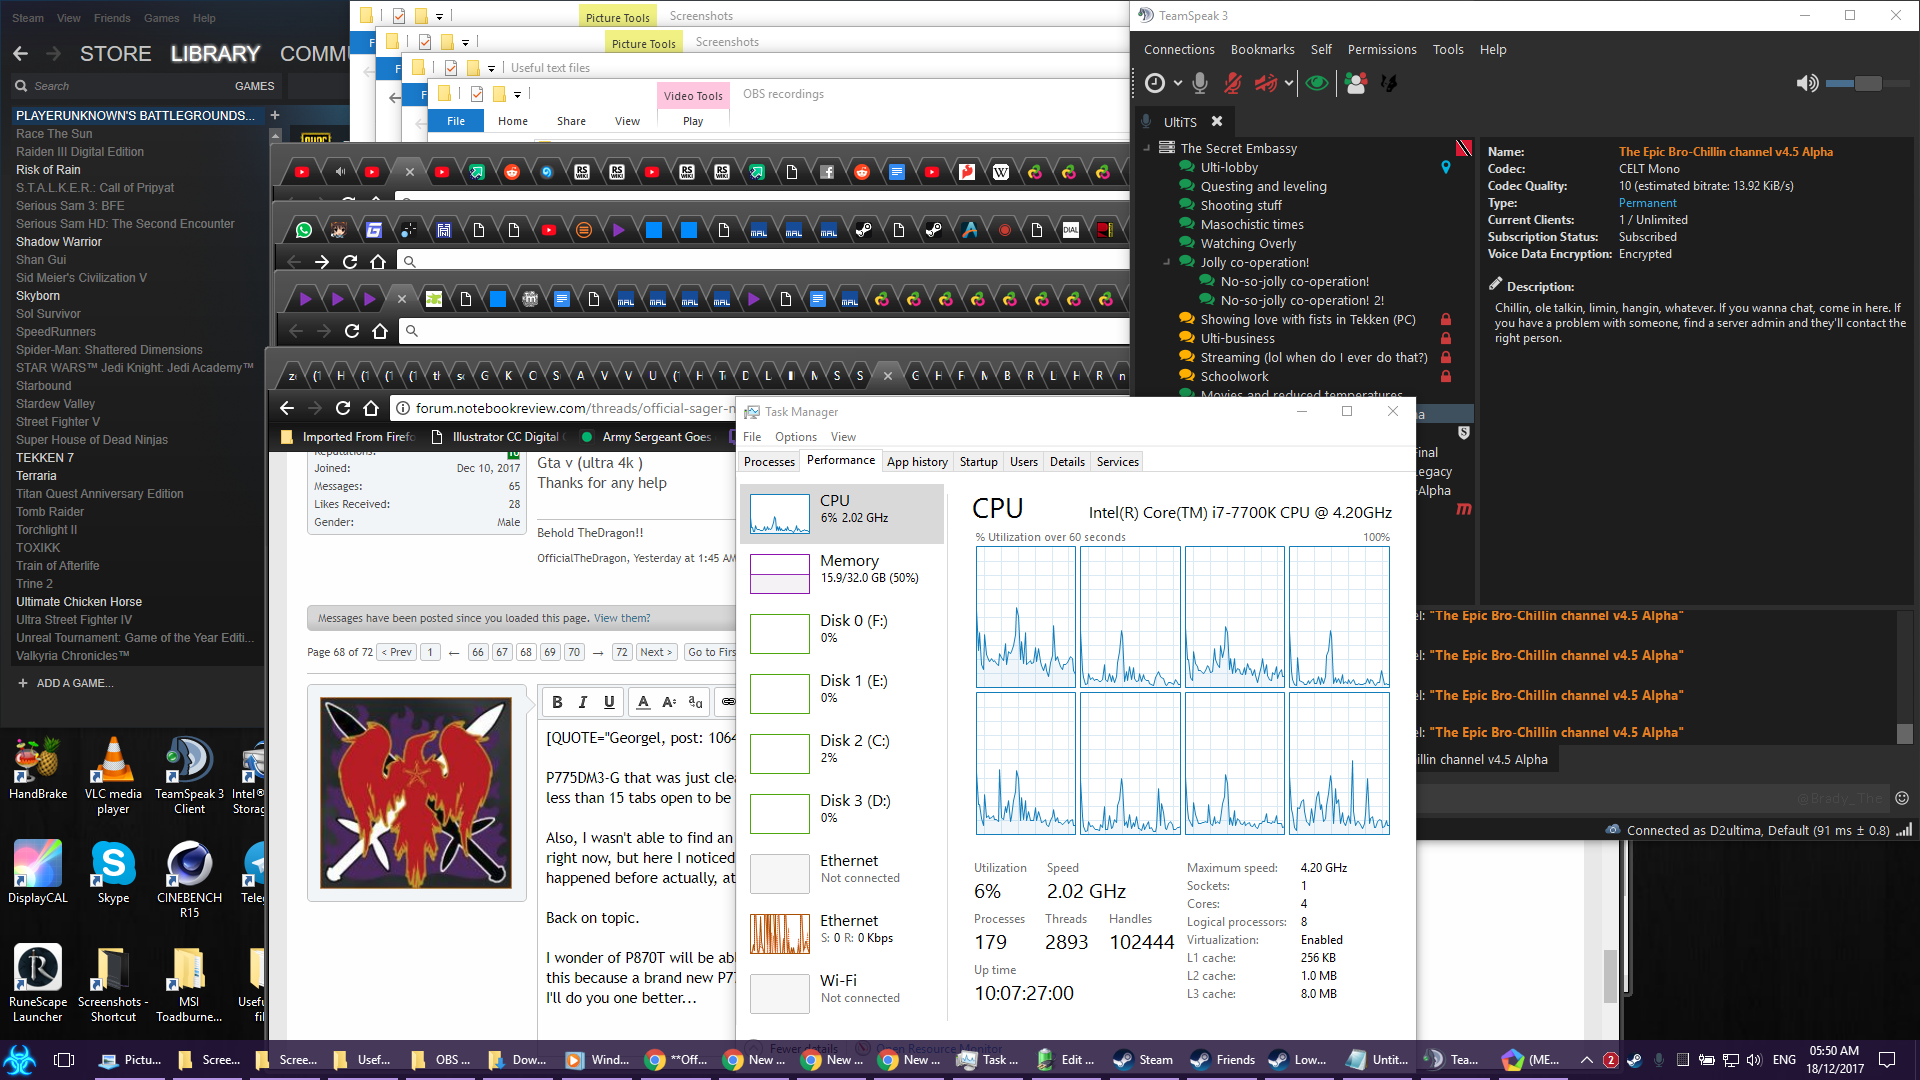Open font size option in forum editor
The image size is (1920, 1080).
669,702
